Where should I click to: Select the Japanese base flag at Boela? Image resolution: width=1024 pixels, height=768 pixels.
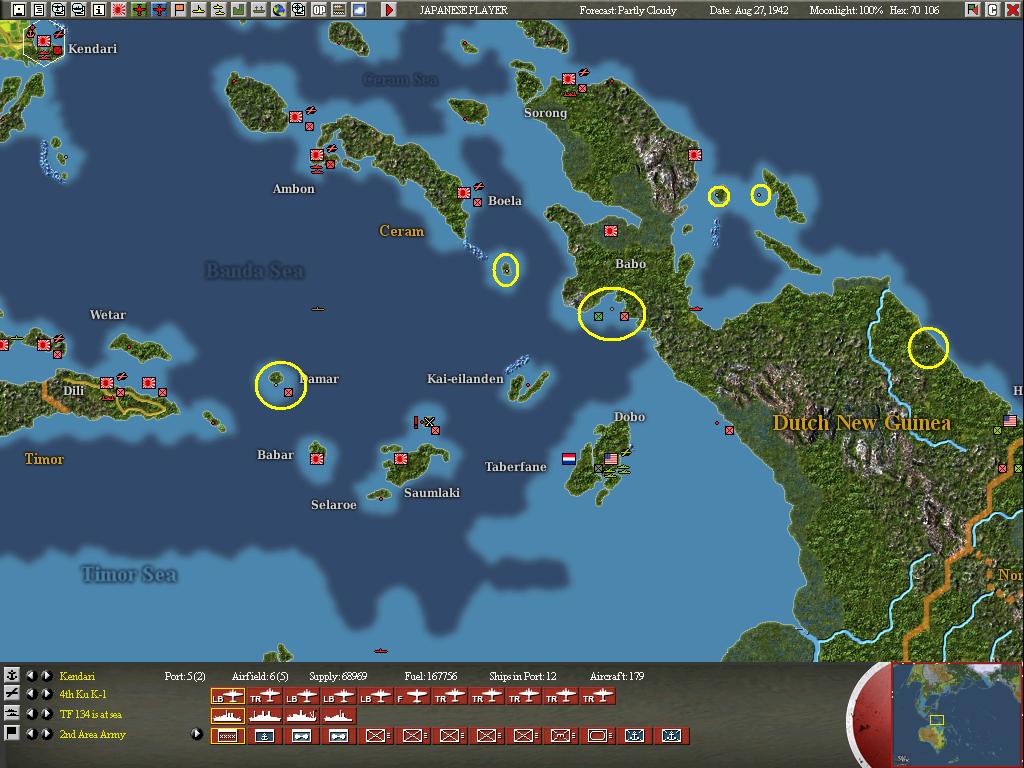464,193
